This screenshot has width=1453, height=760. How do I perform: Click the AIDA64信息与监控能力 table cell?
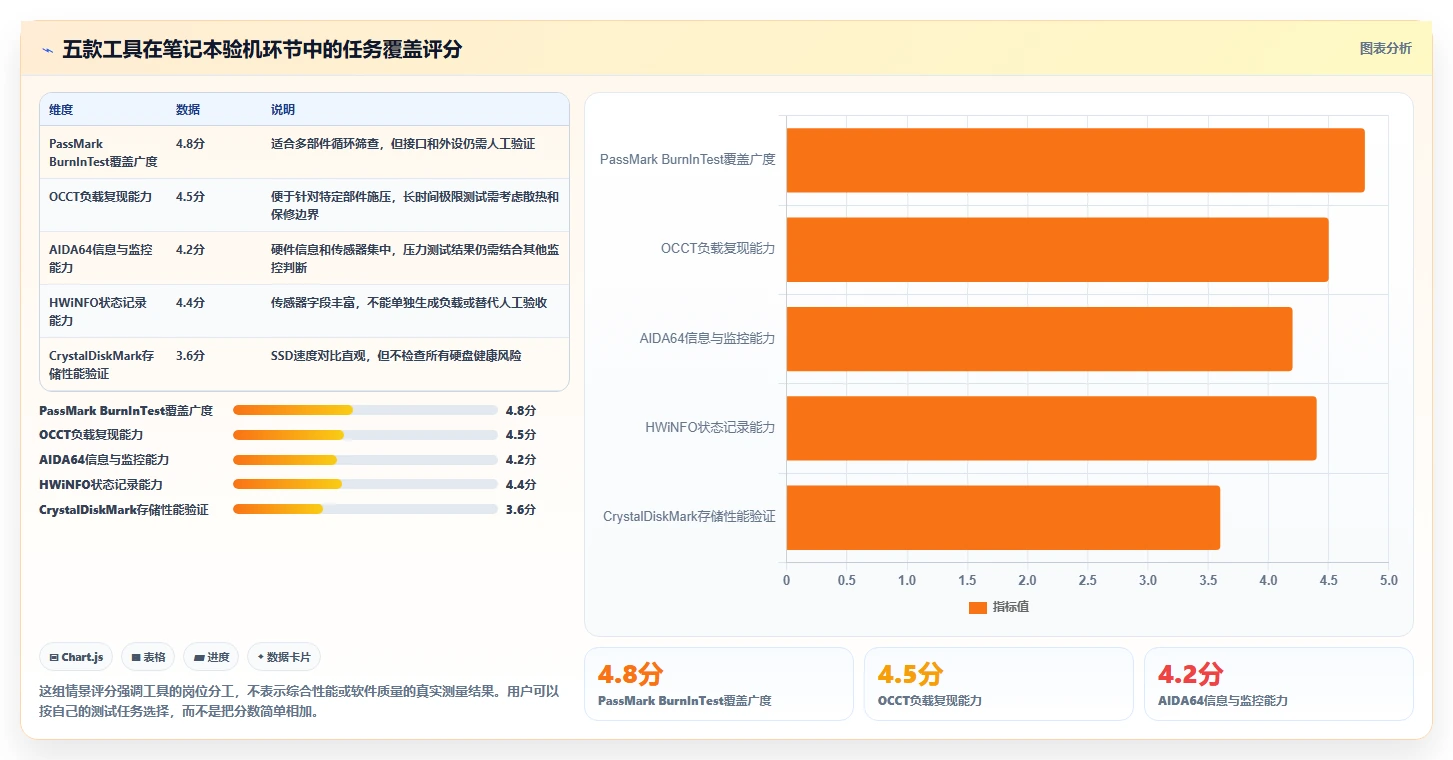[101, 259]
